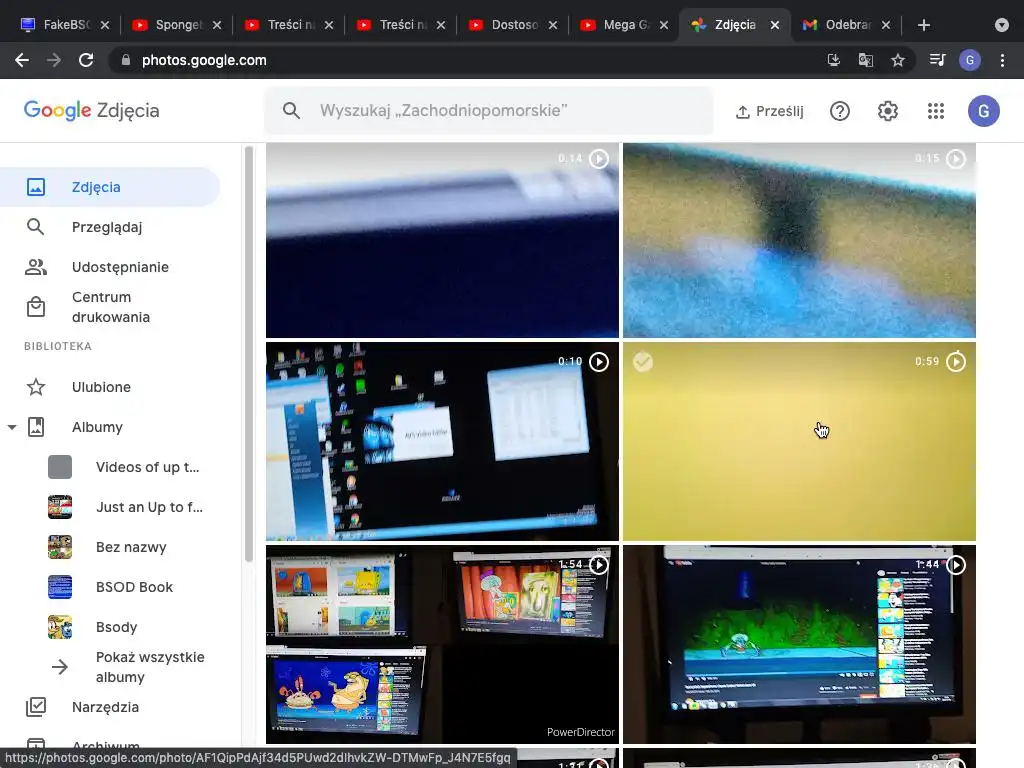Screen dimensions: 1024x768
Task: Open the Zdjęcia sidebar item
Action: point(110,187)
